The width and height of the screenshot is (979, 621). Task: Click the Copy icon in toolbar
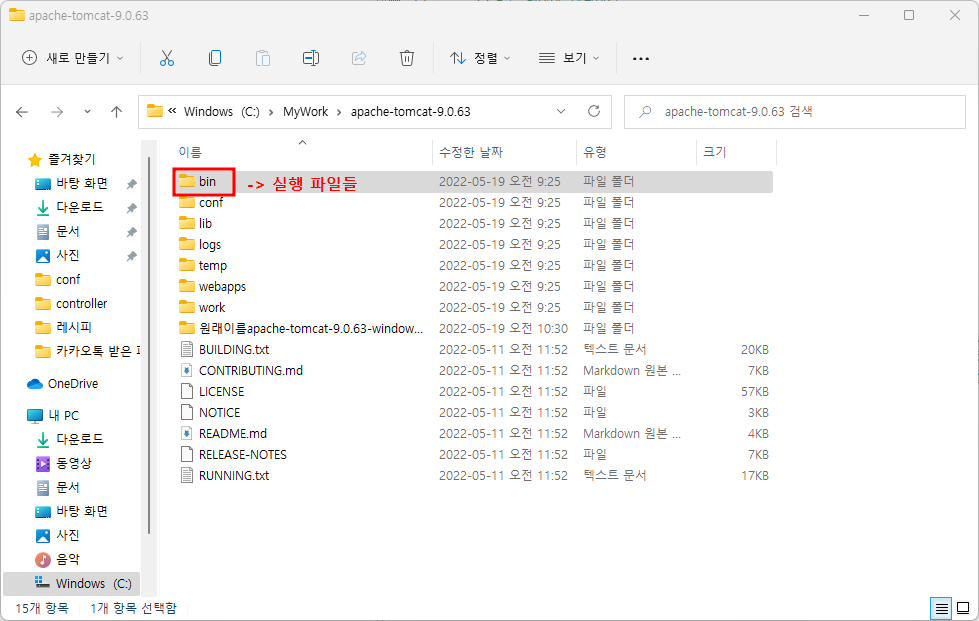tap(215, 58)
